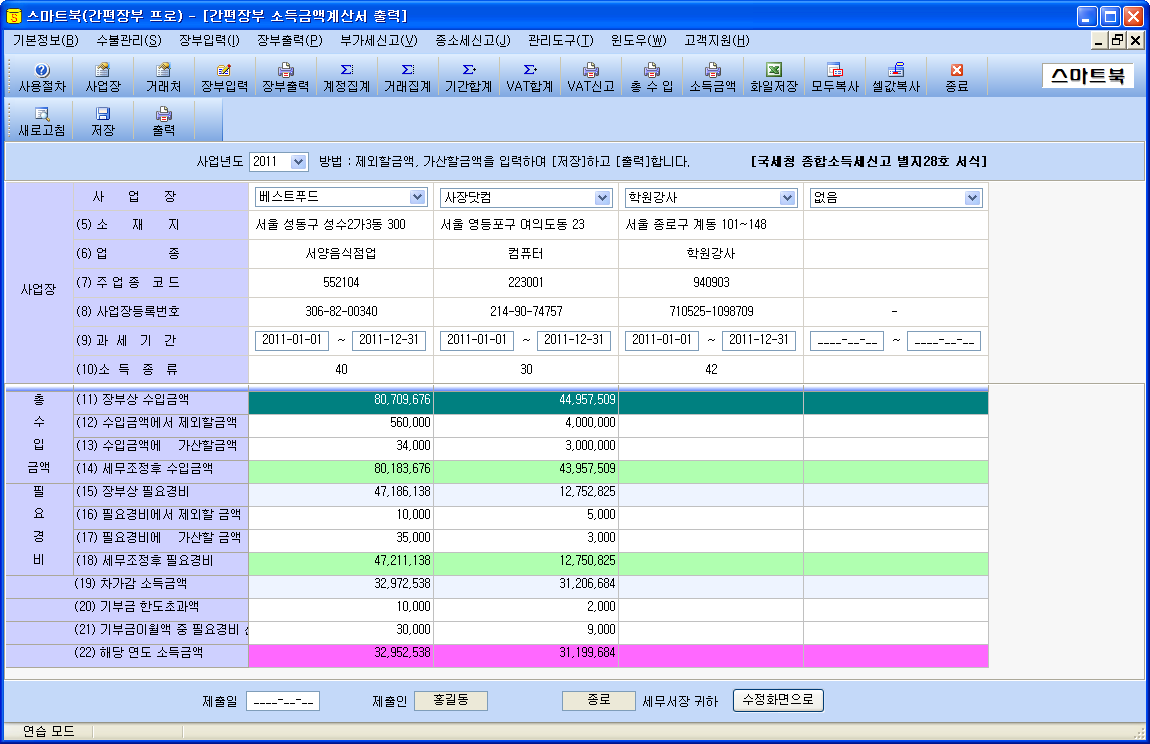Click the 기간합계 toolbar icon

click(x=468, y=77)
